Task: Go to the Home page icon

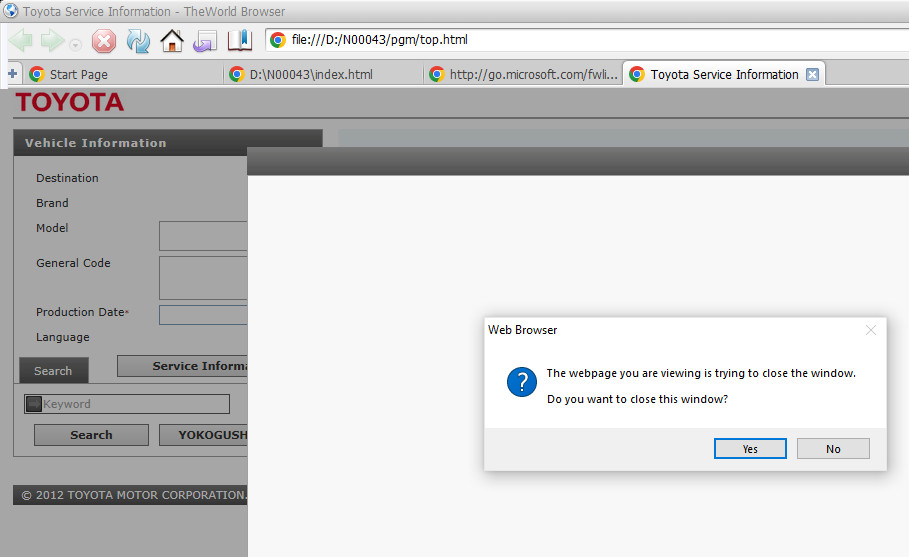Action: click(172, 41)
